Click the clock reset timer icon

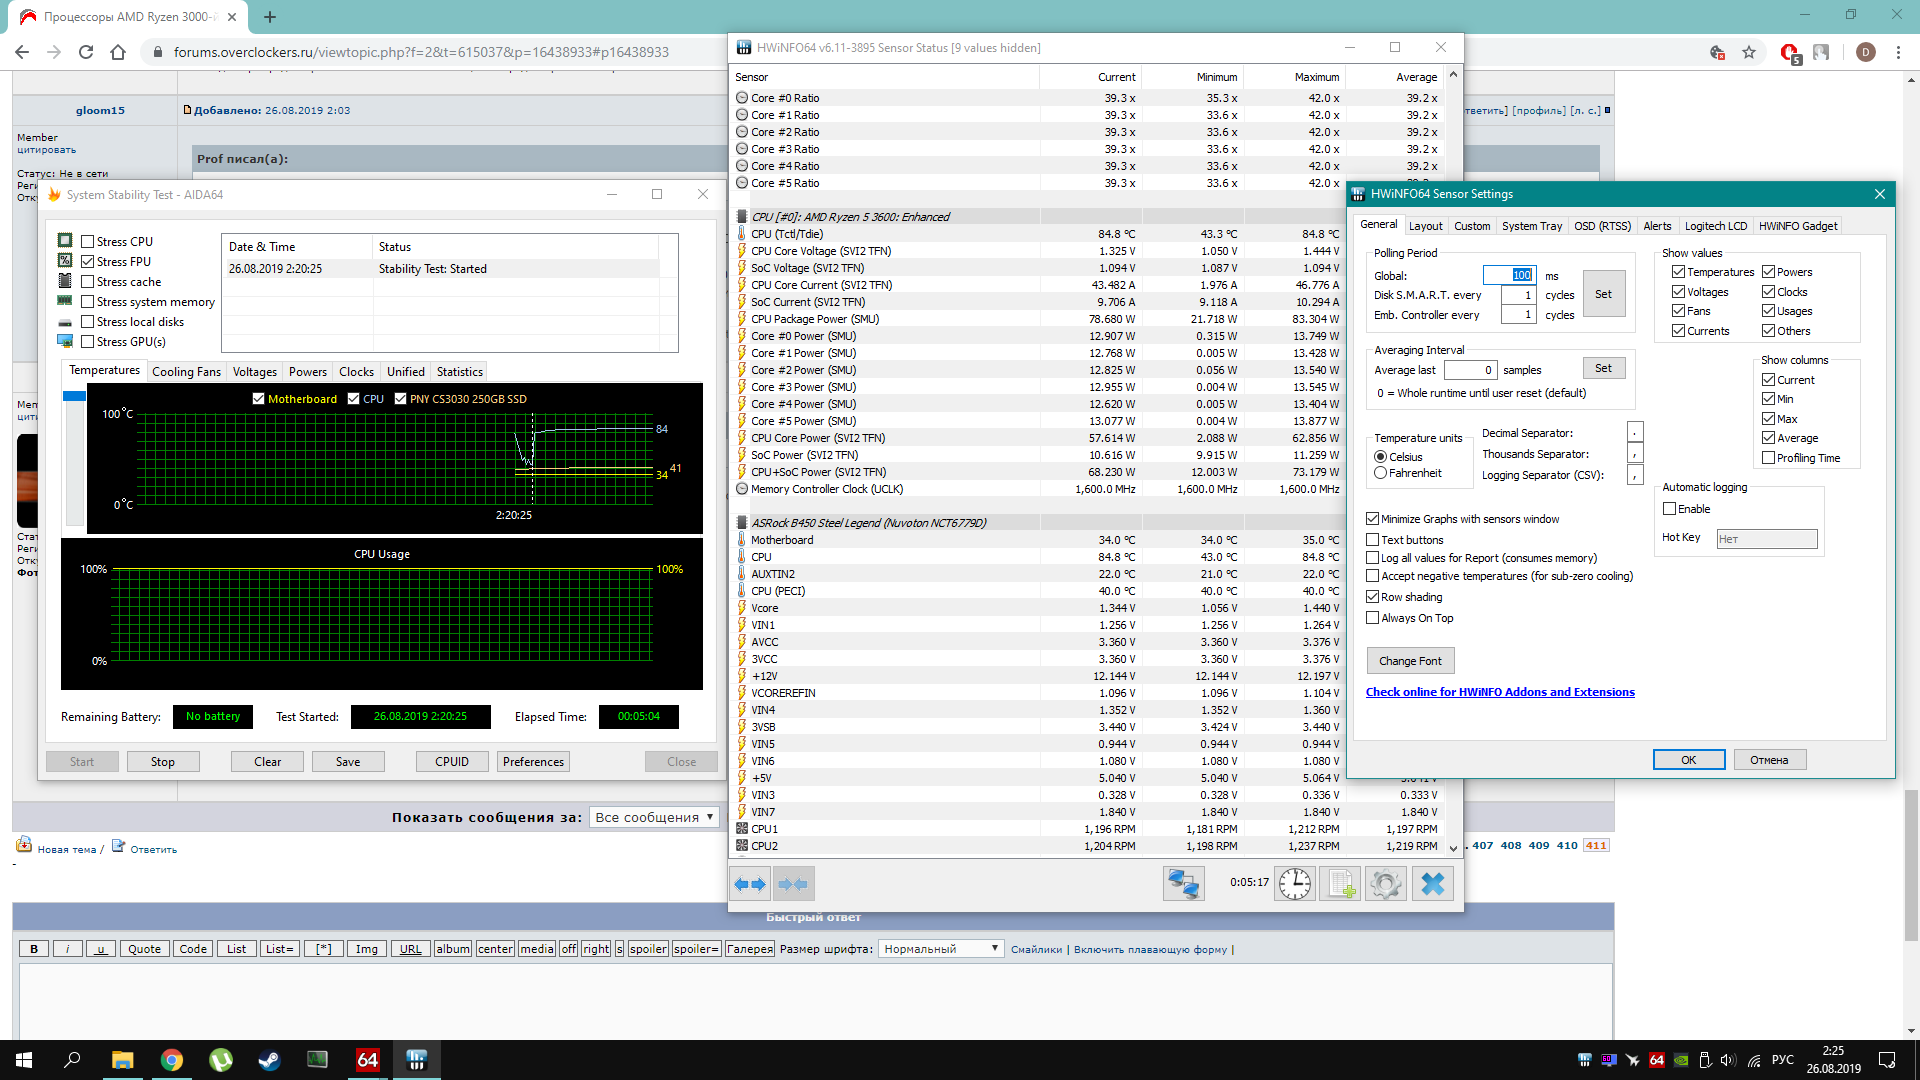click(x=1295, y=884)
